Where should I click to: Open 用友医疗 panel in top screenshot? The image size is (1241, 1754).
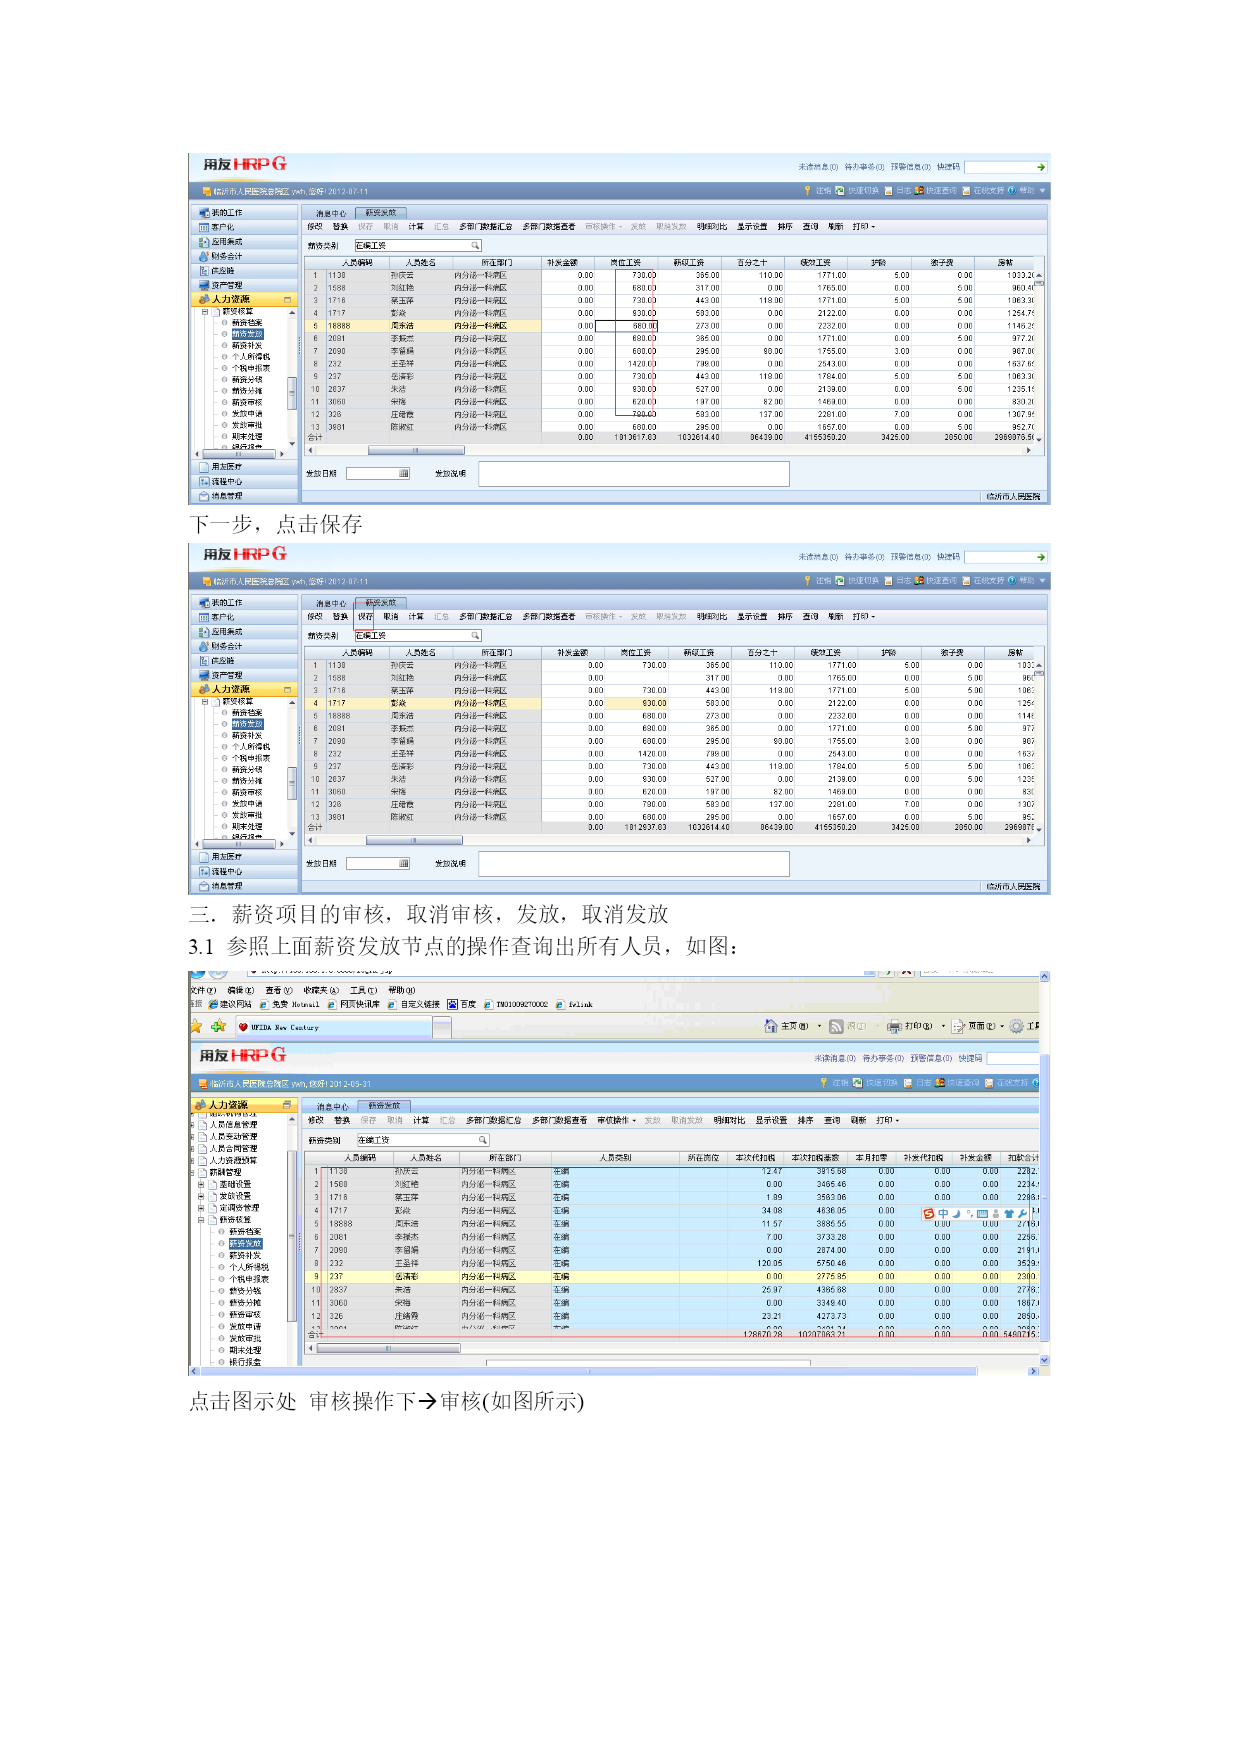coord(244,467)
